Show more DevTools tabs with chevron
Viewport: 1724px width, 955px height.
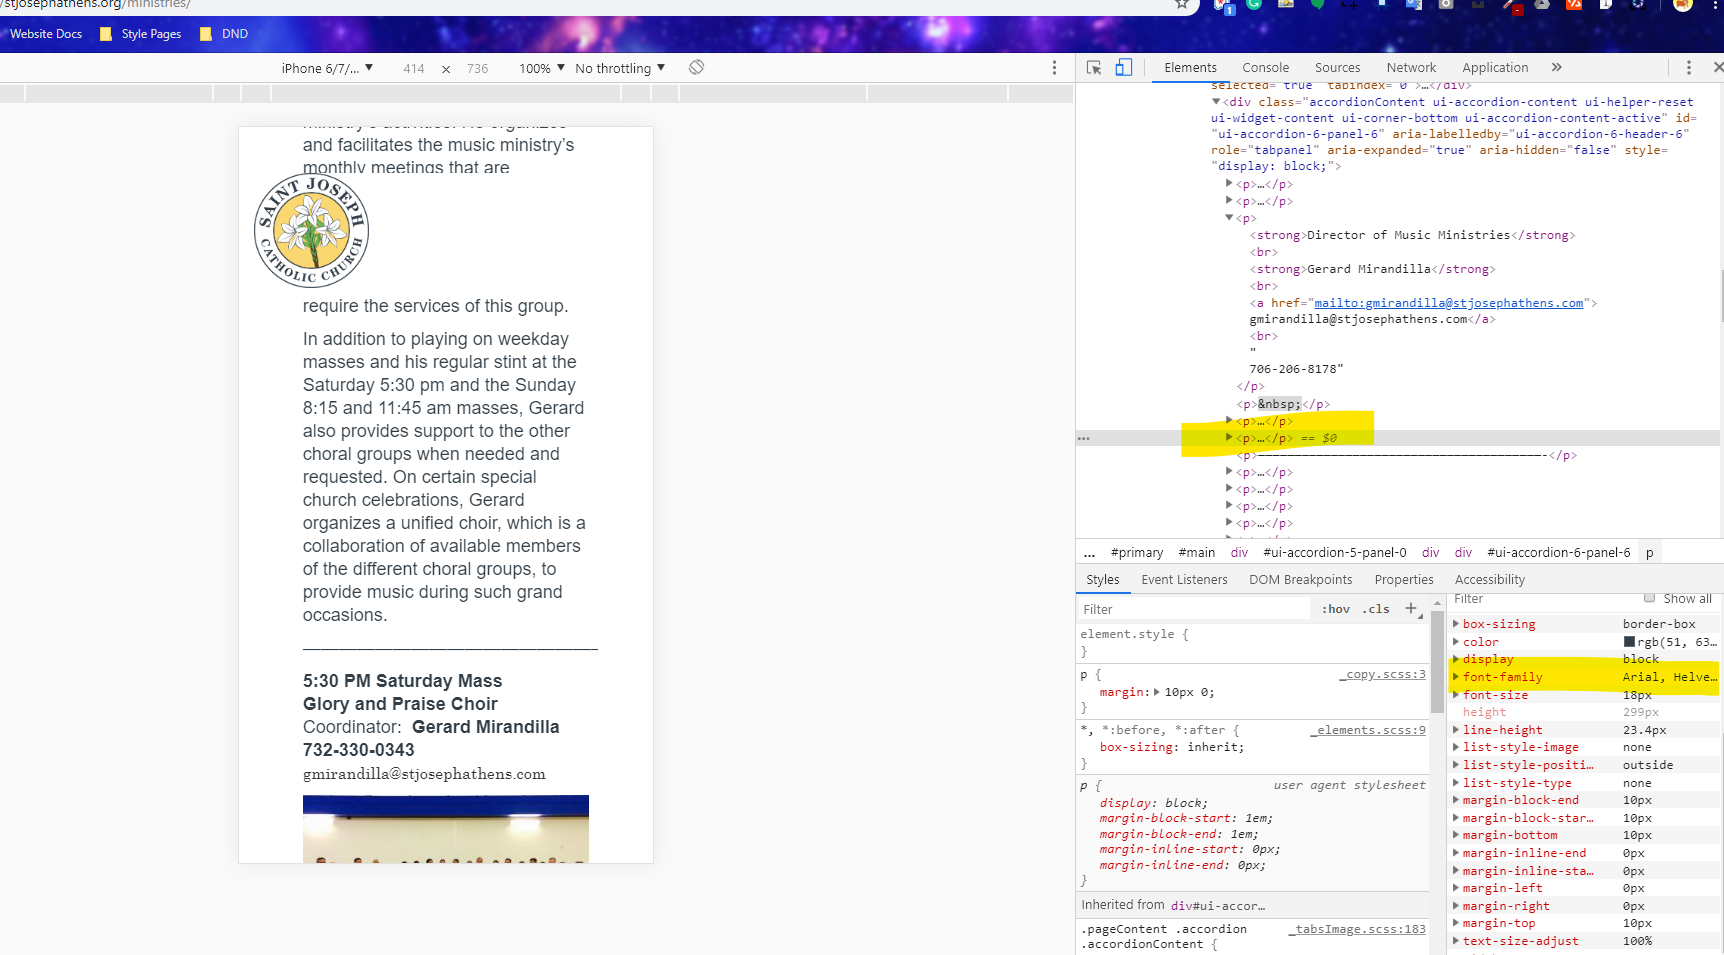(x=1557, y=68)
